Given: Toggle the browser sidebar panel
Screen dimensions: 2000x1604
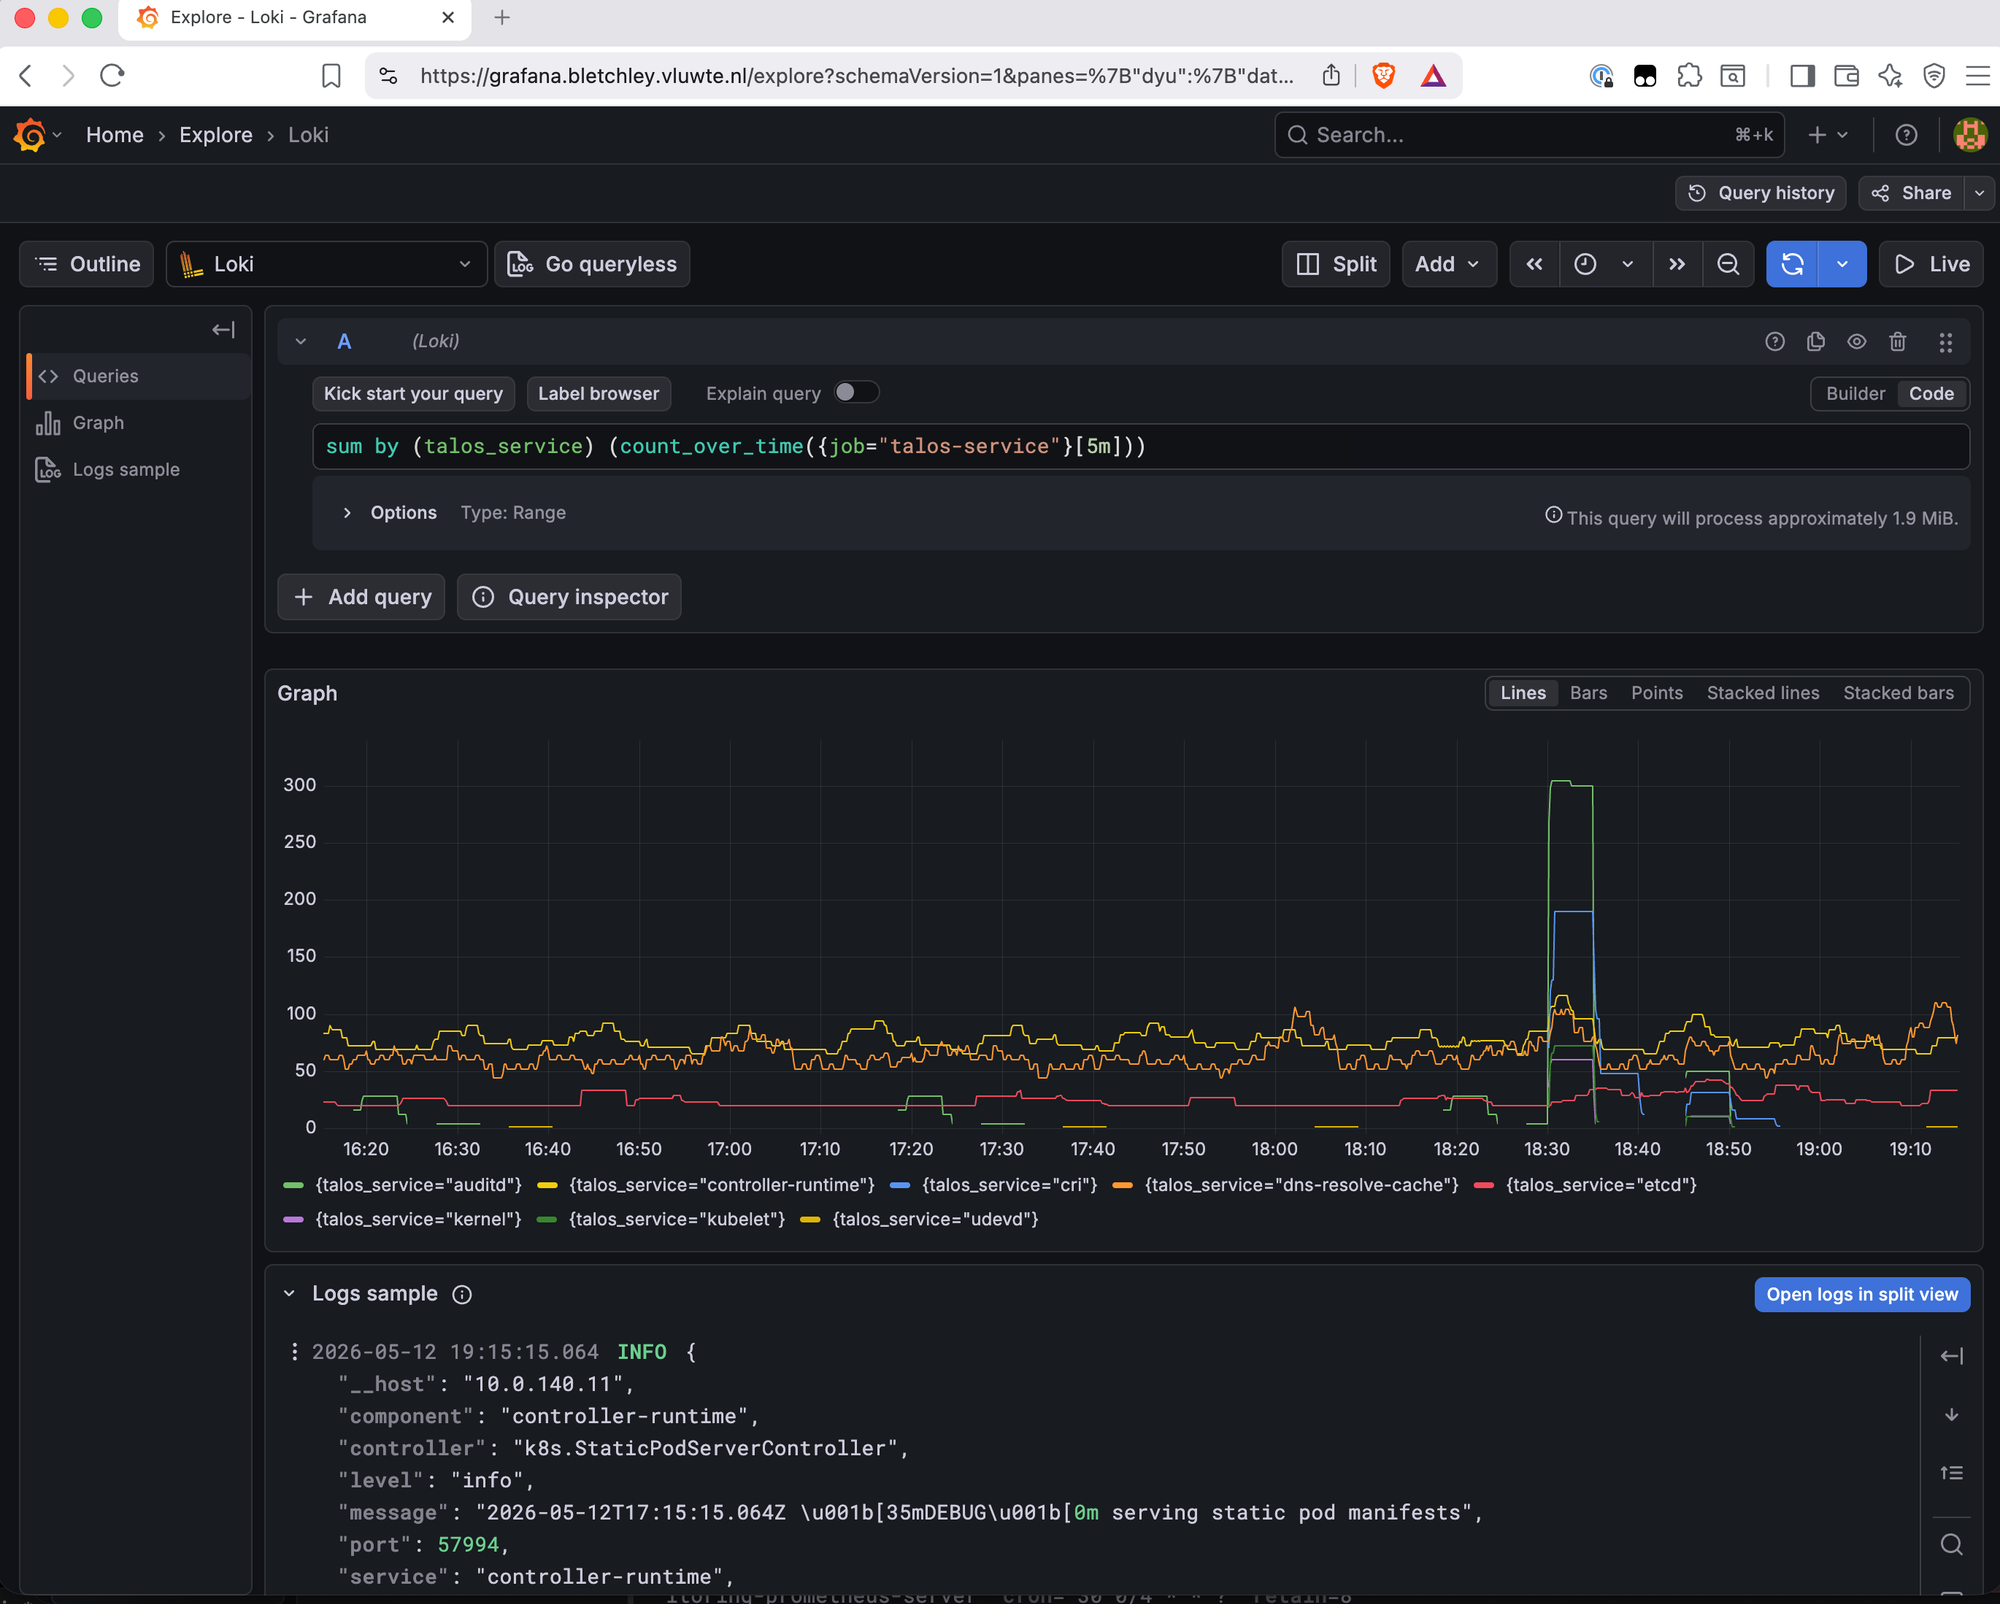Looking at the screenshot, I should click(1803, 76).
